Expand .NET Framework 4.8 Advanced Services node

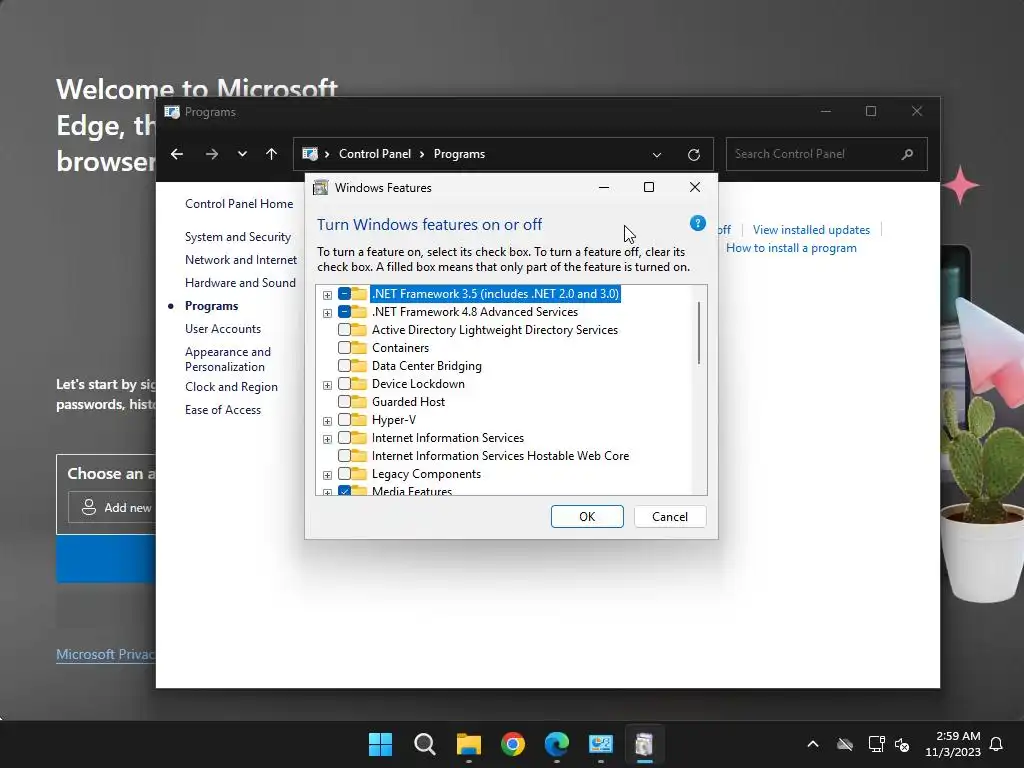coord(327,313)
